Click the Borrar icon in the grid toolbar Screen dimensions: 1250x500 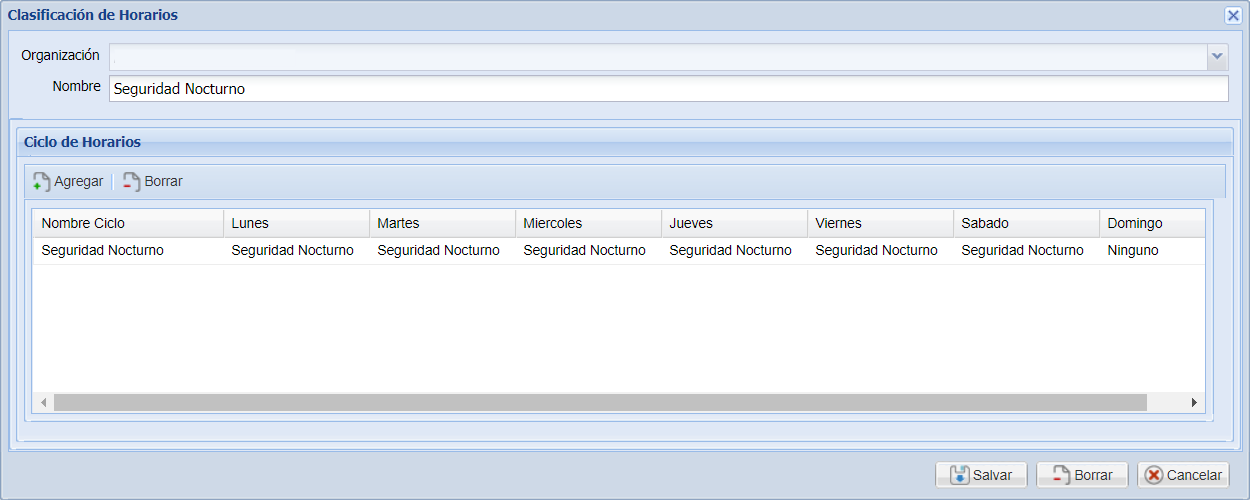tap(131, 182)
